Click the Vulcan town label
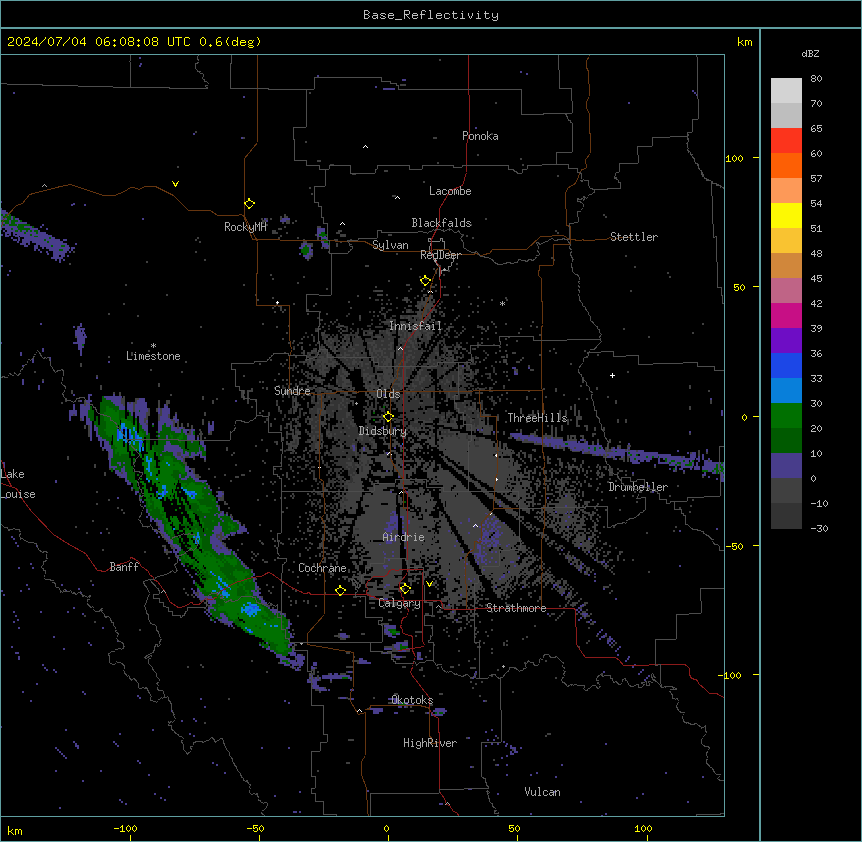Viewport: 862px width, 842px height. point(542,792)
